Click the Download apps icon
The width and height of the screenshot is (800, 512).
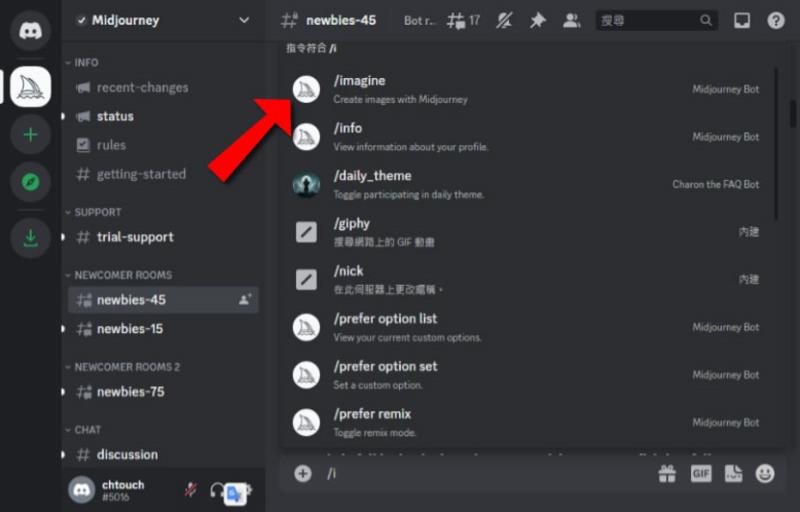(x=30, y=238)
